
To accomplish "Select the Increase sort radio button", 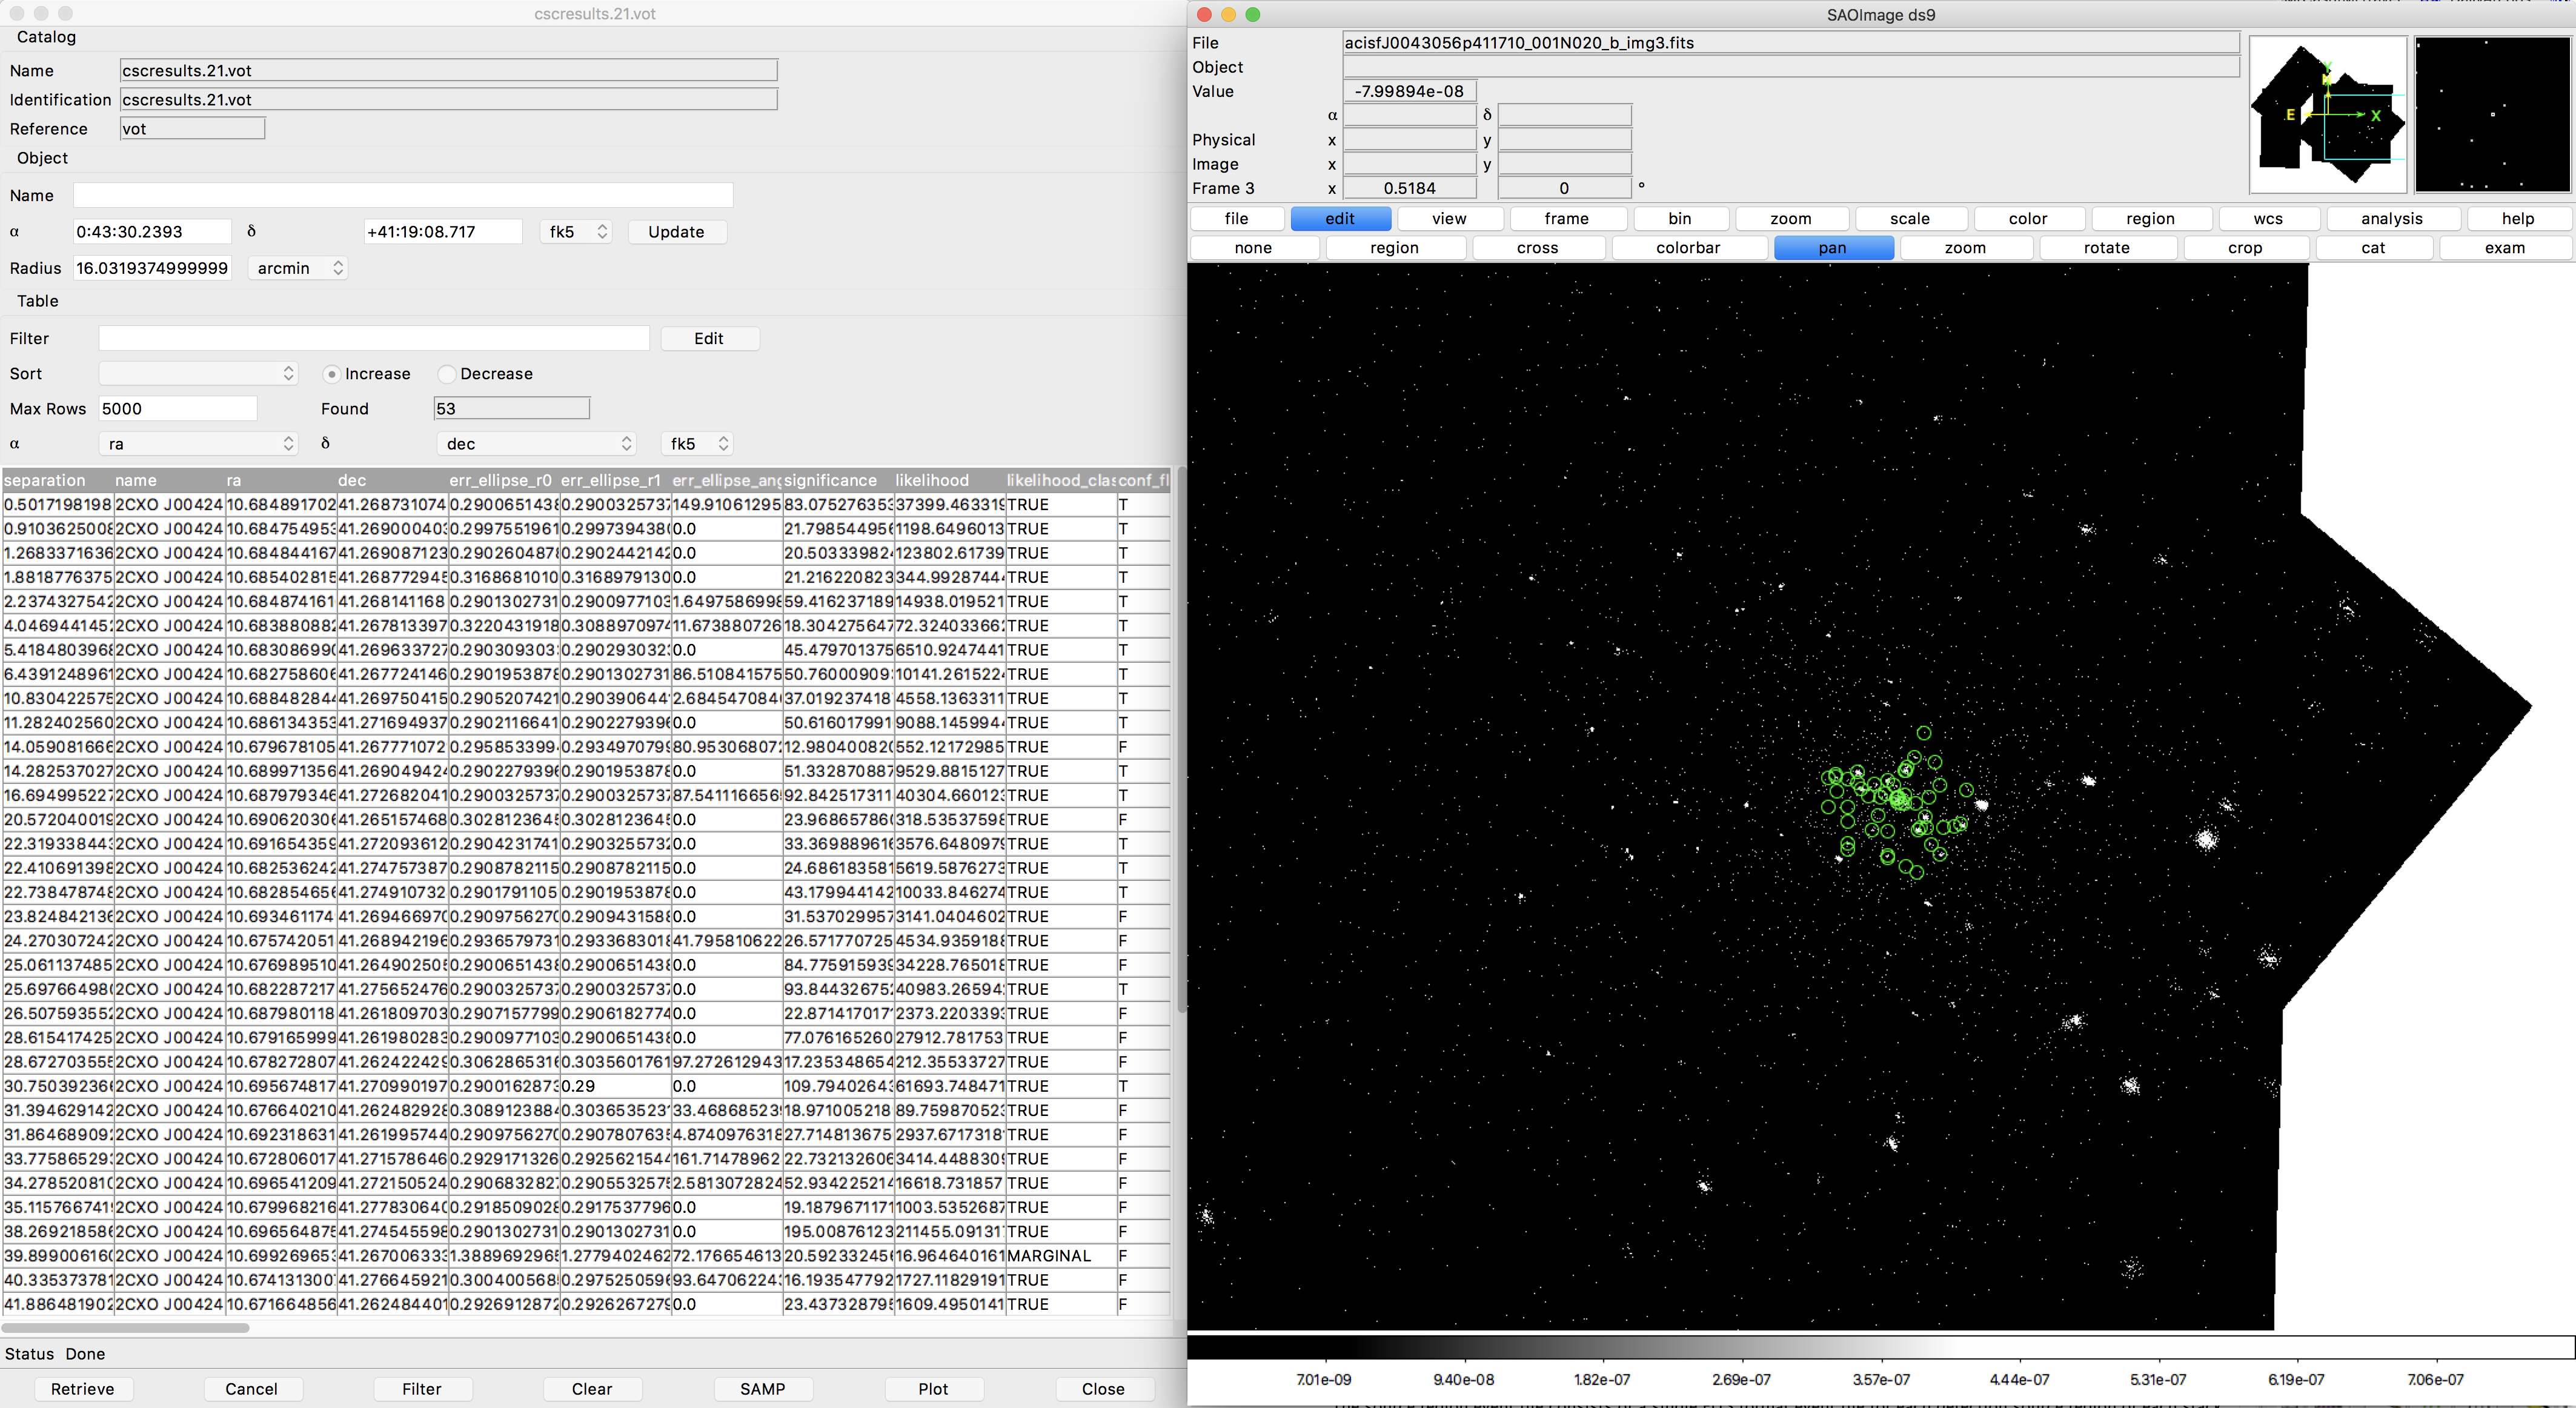I will click(332, 374).
